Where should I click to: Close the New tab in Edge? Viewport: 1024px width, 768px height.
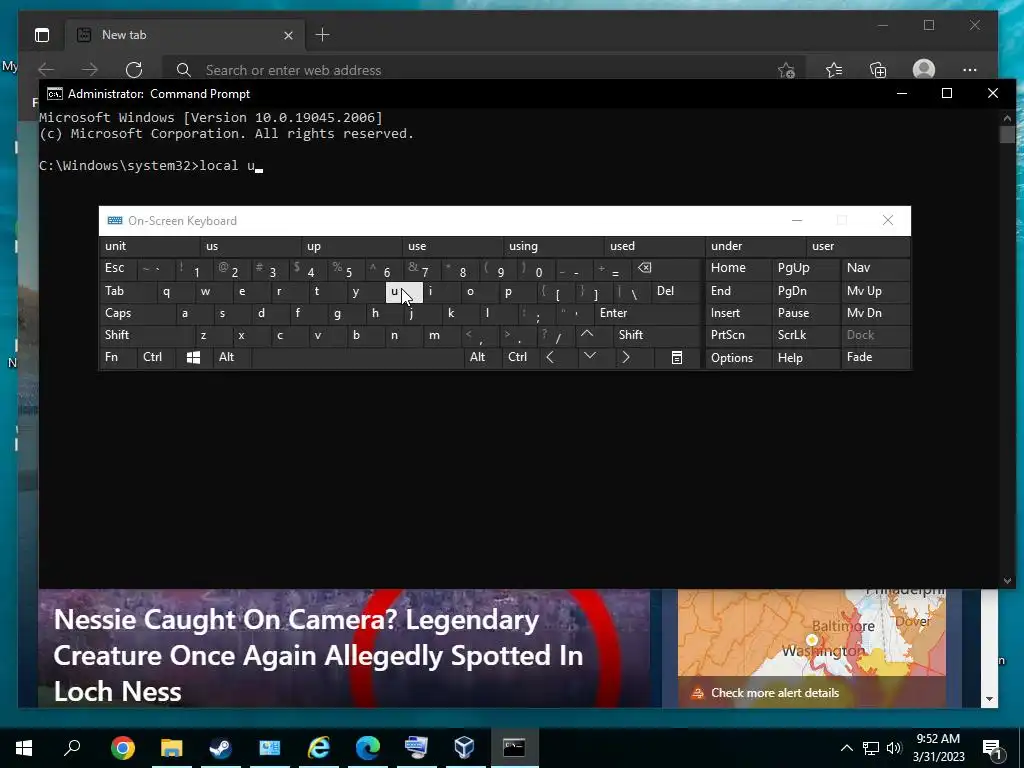pyautogui.click(x=288, y=35)
